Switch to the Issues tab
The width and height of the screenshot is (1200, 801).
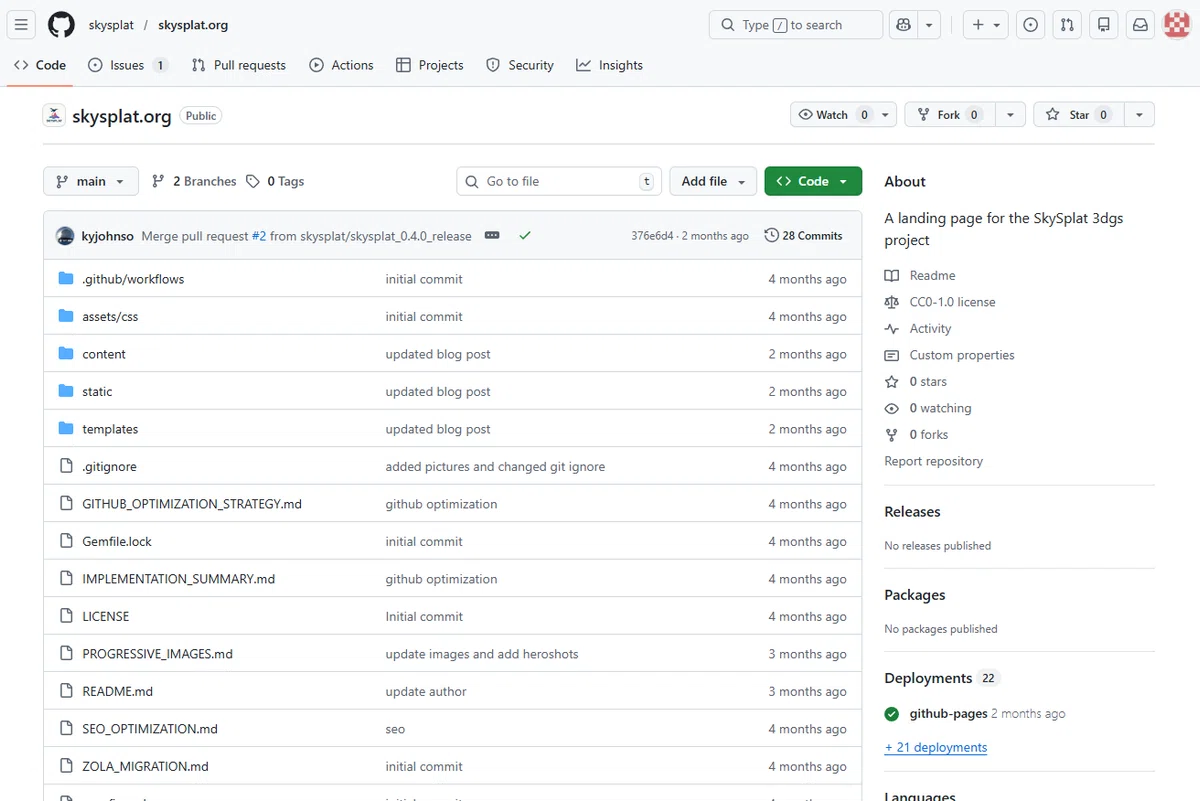coord(128,65)
